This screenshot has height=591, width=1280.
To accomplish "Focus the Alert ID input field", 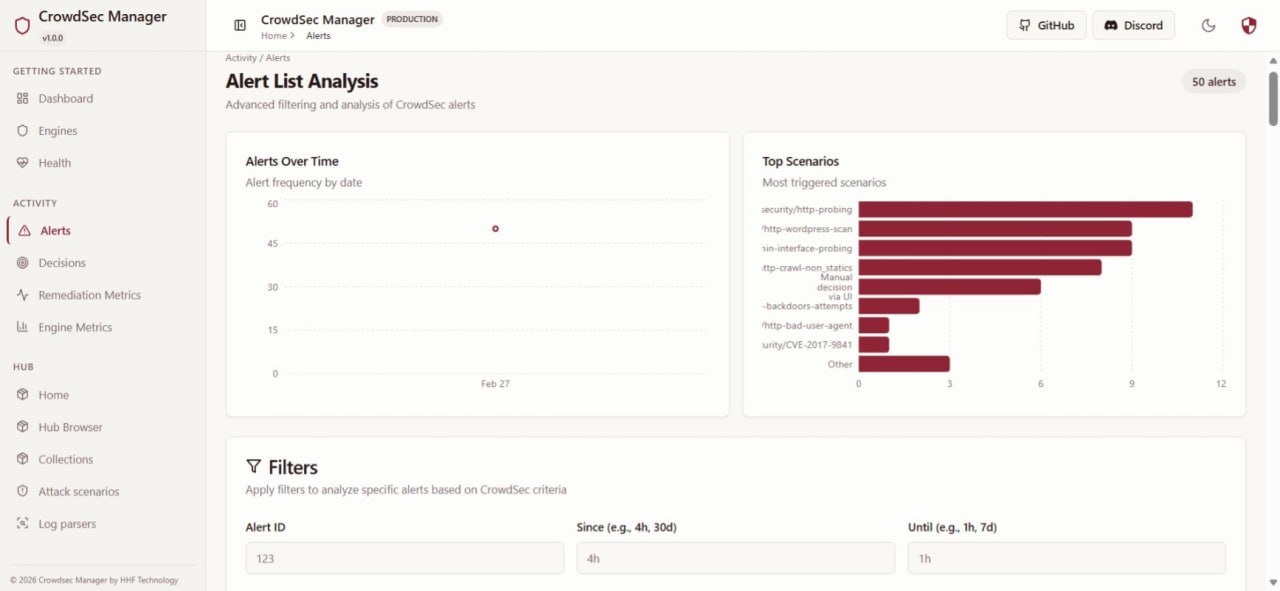I will click(404, 558).
